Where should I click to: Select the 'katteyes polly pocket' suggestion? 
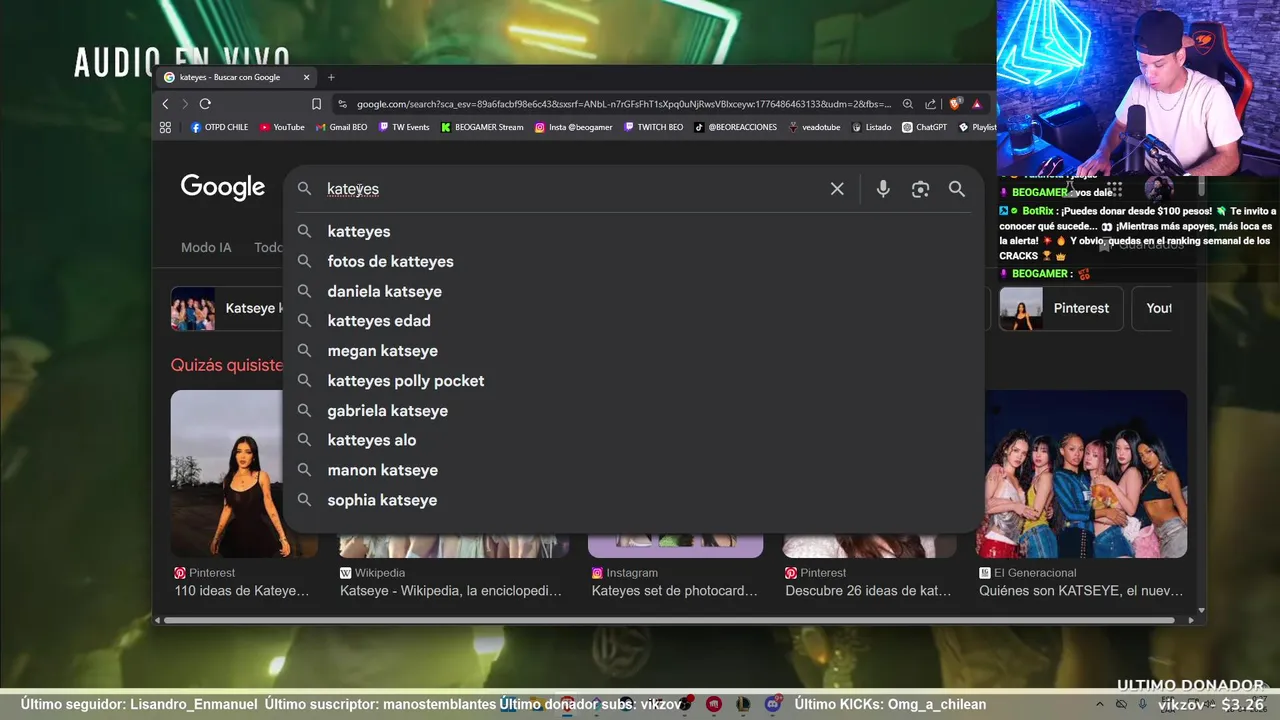[x=634, y=381]
